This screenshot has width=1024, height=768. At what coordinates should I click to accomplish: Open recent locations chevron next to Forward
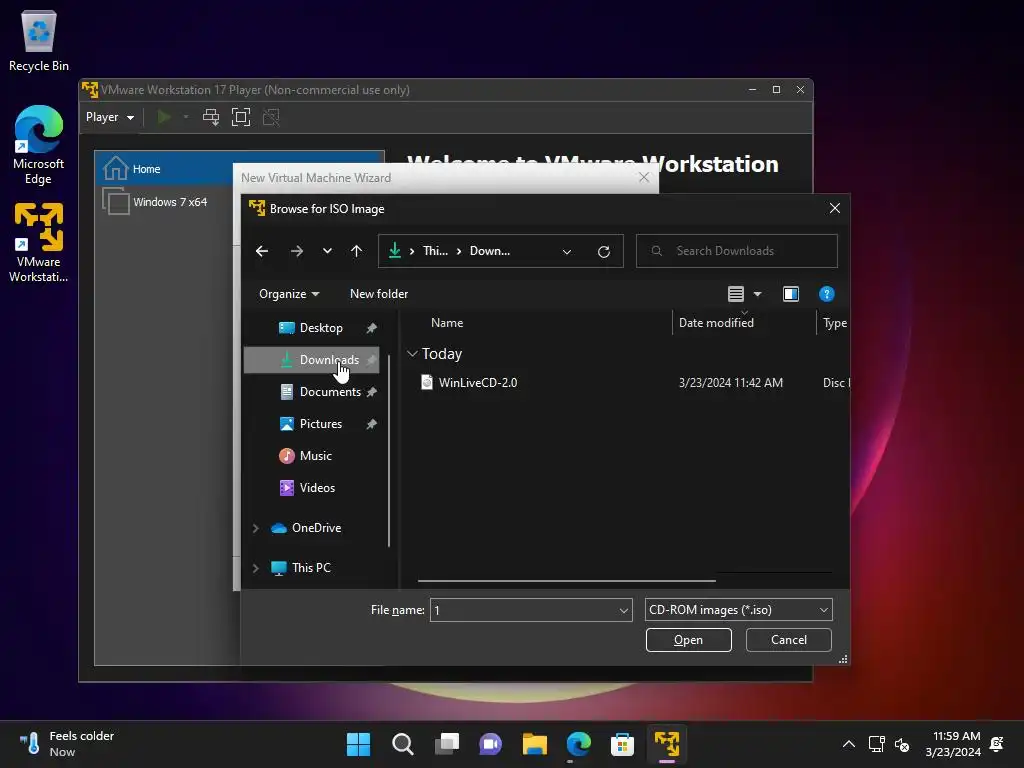327,251
